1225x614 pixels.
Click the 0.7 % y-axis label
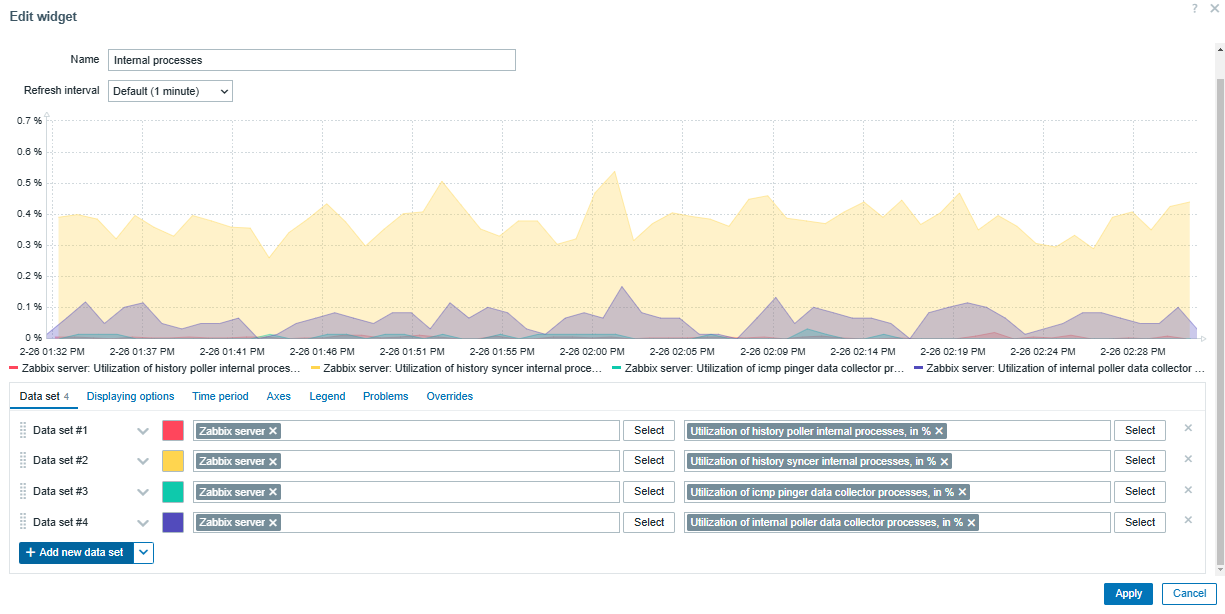point(30,121)
